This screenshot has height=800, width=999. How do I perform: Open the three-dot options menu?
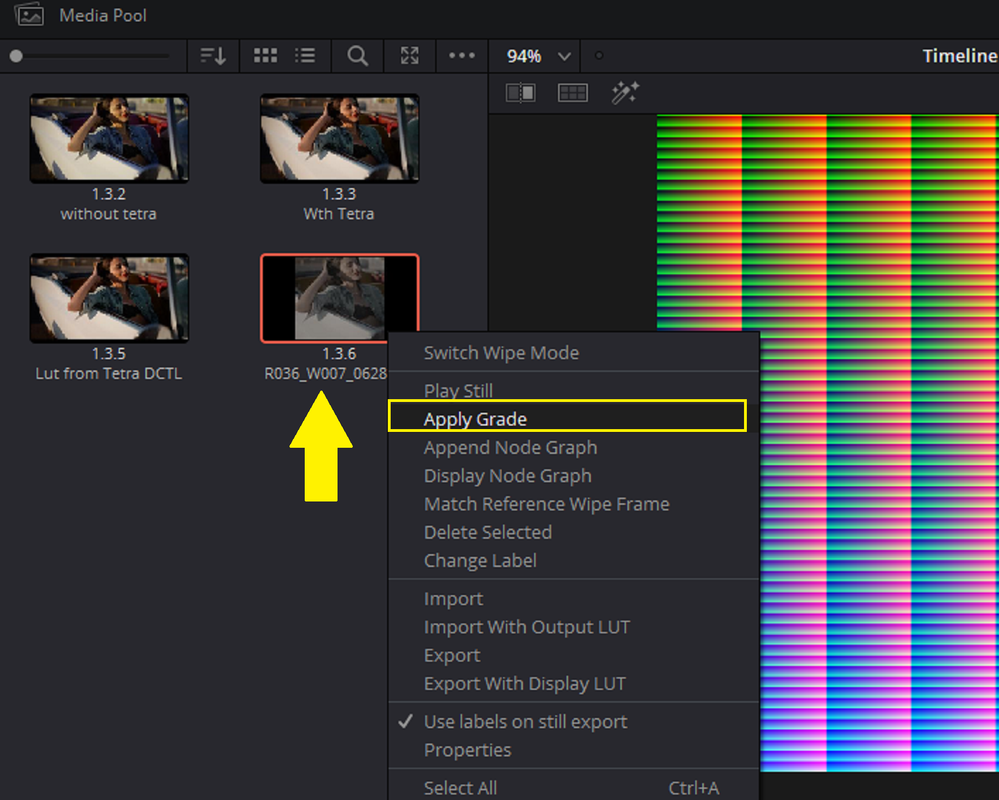point(462,55)
